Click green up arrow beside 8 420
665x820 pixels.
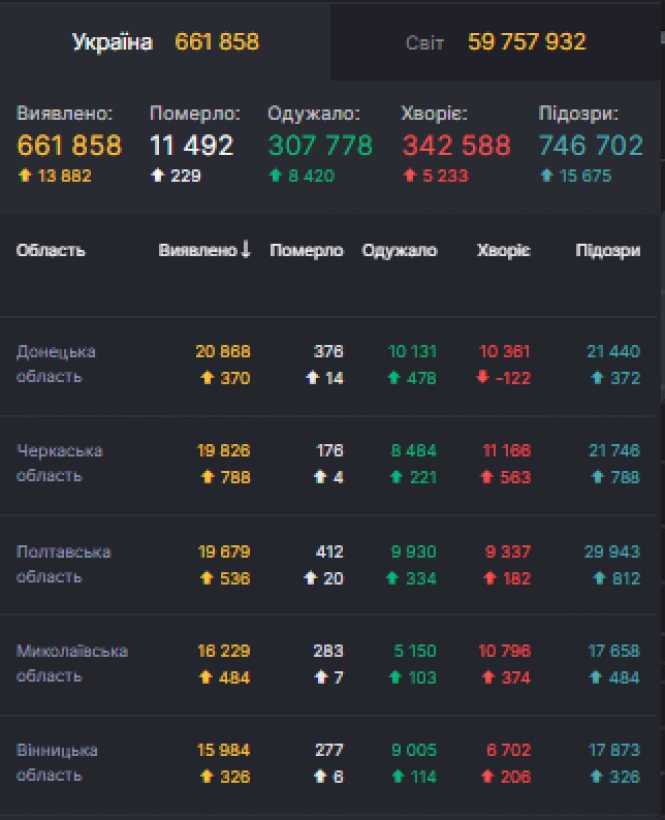pyautogui.click(x=275, y=176)
